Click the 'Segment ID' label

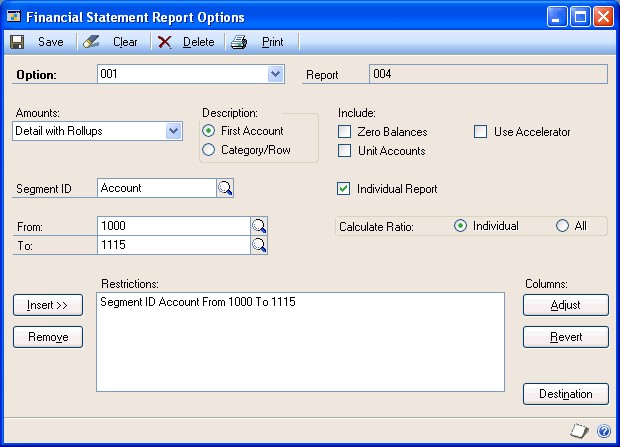click(44, 189)
